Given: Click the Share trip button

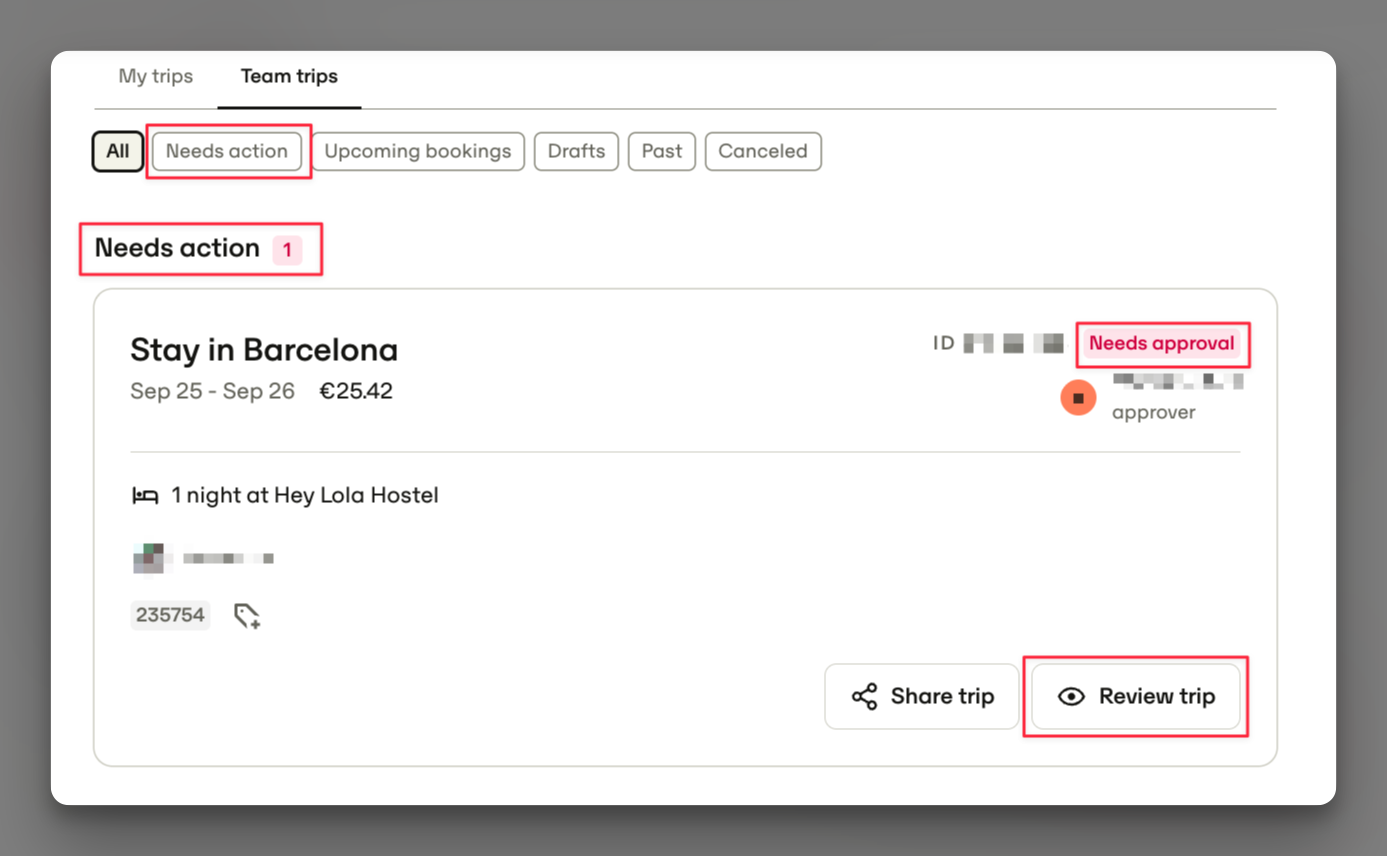Looking at the screenshot, I should coord(921,696).
